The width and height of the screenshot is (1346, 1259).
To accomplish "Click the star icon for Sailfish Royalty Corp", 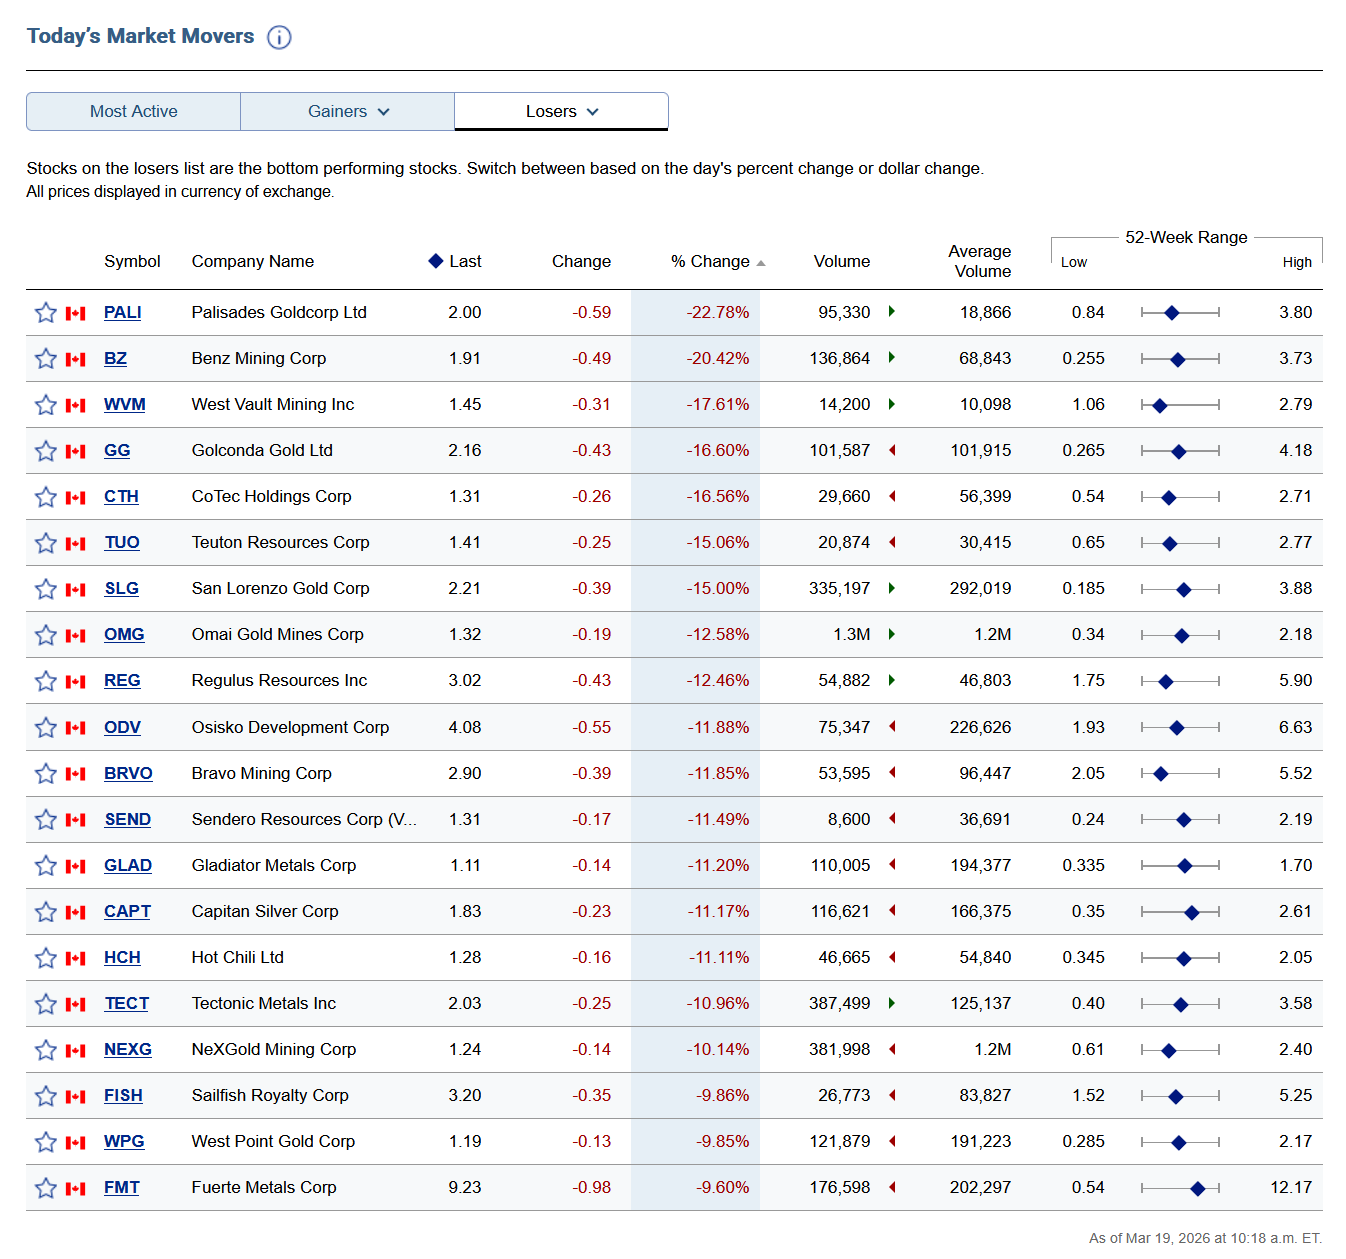I will pos(46,1096).
